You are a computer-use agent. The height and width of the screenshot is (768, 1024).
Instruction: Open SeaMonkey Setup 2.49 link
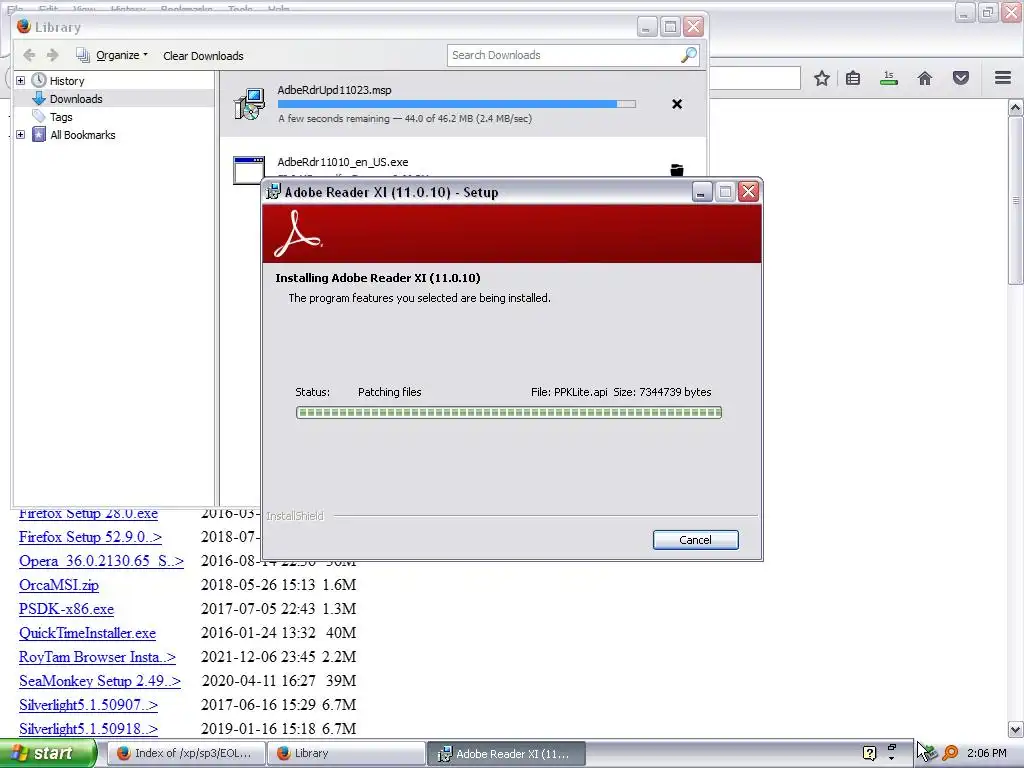pos(100,681)
